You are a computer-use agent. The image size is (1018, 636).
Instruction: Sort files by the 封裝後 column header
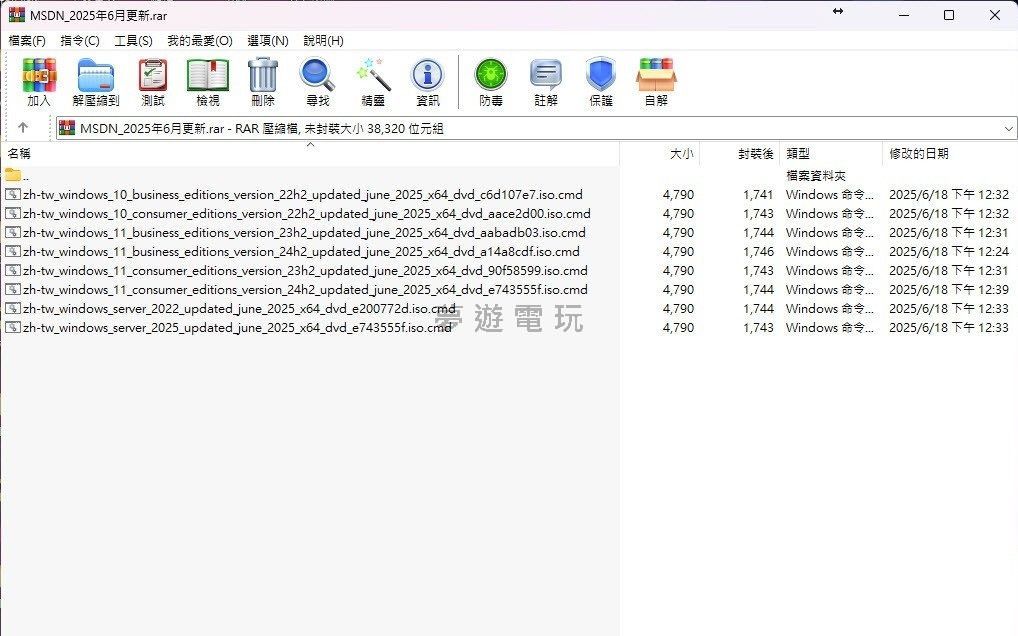pos(739,154)
